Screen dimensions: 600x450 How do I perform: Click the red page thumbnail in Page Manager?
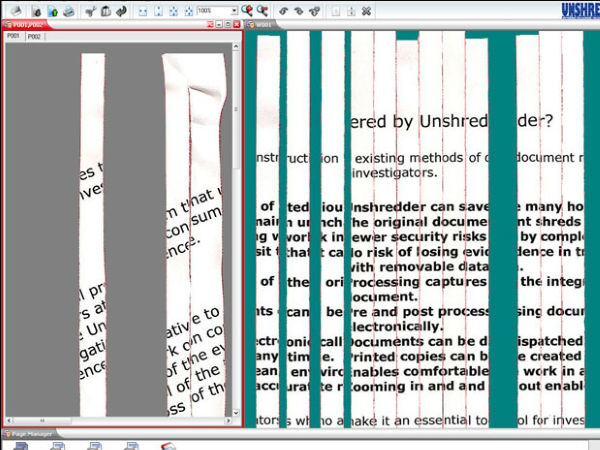[x=167, y=446]
